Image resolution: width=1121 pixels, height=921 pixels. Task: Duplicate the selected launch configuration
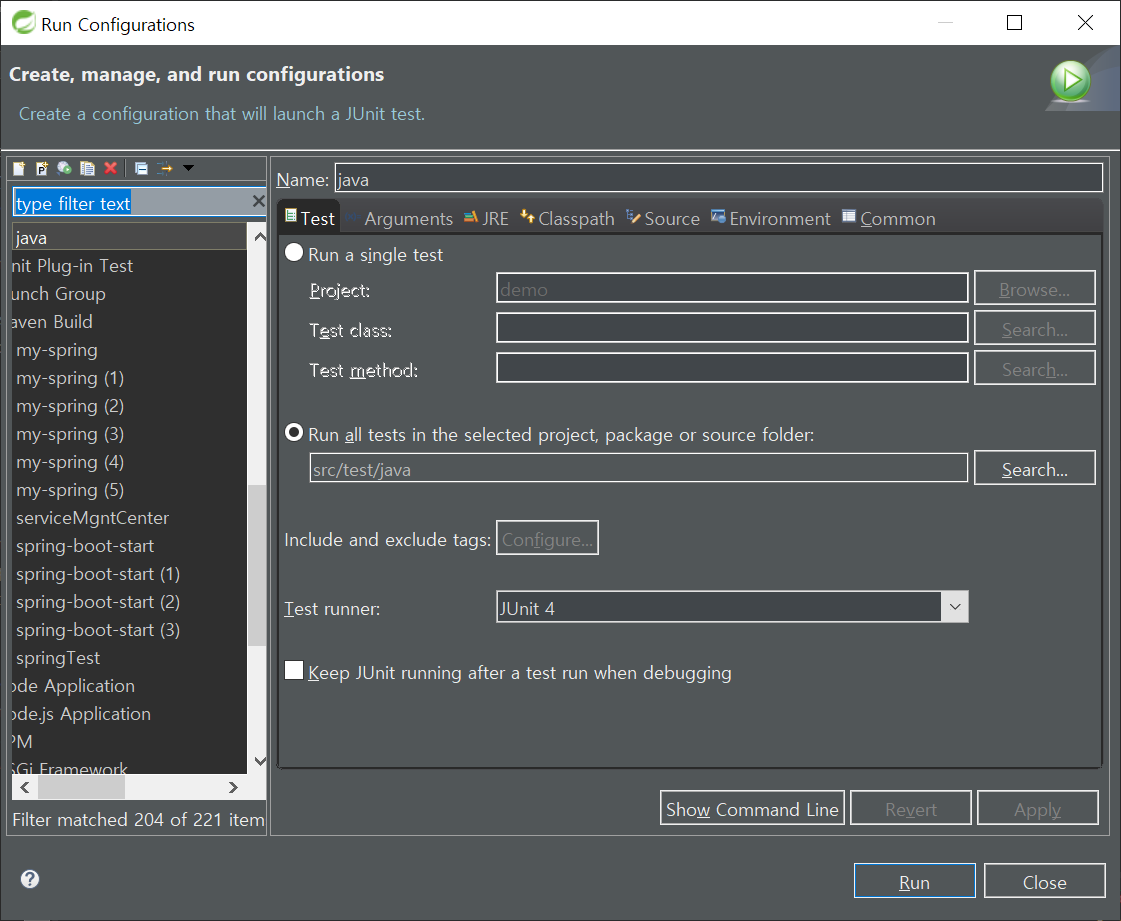coord(87,168)
